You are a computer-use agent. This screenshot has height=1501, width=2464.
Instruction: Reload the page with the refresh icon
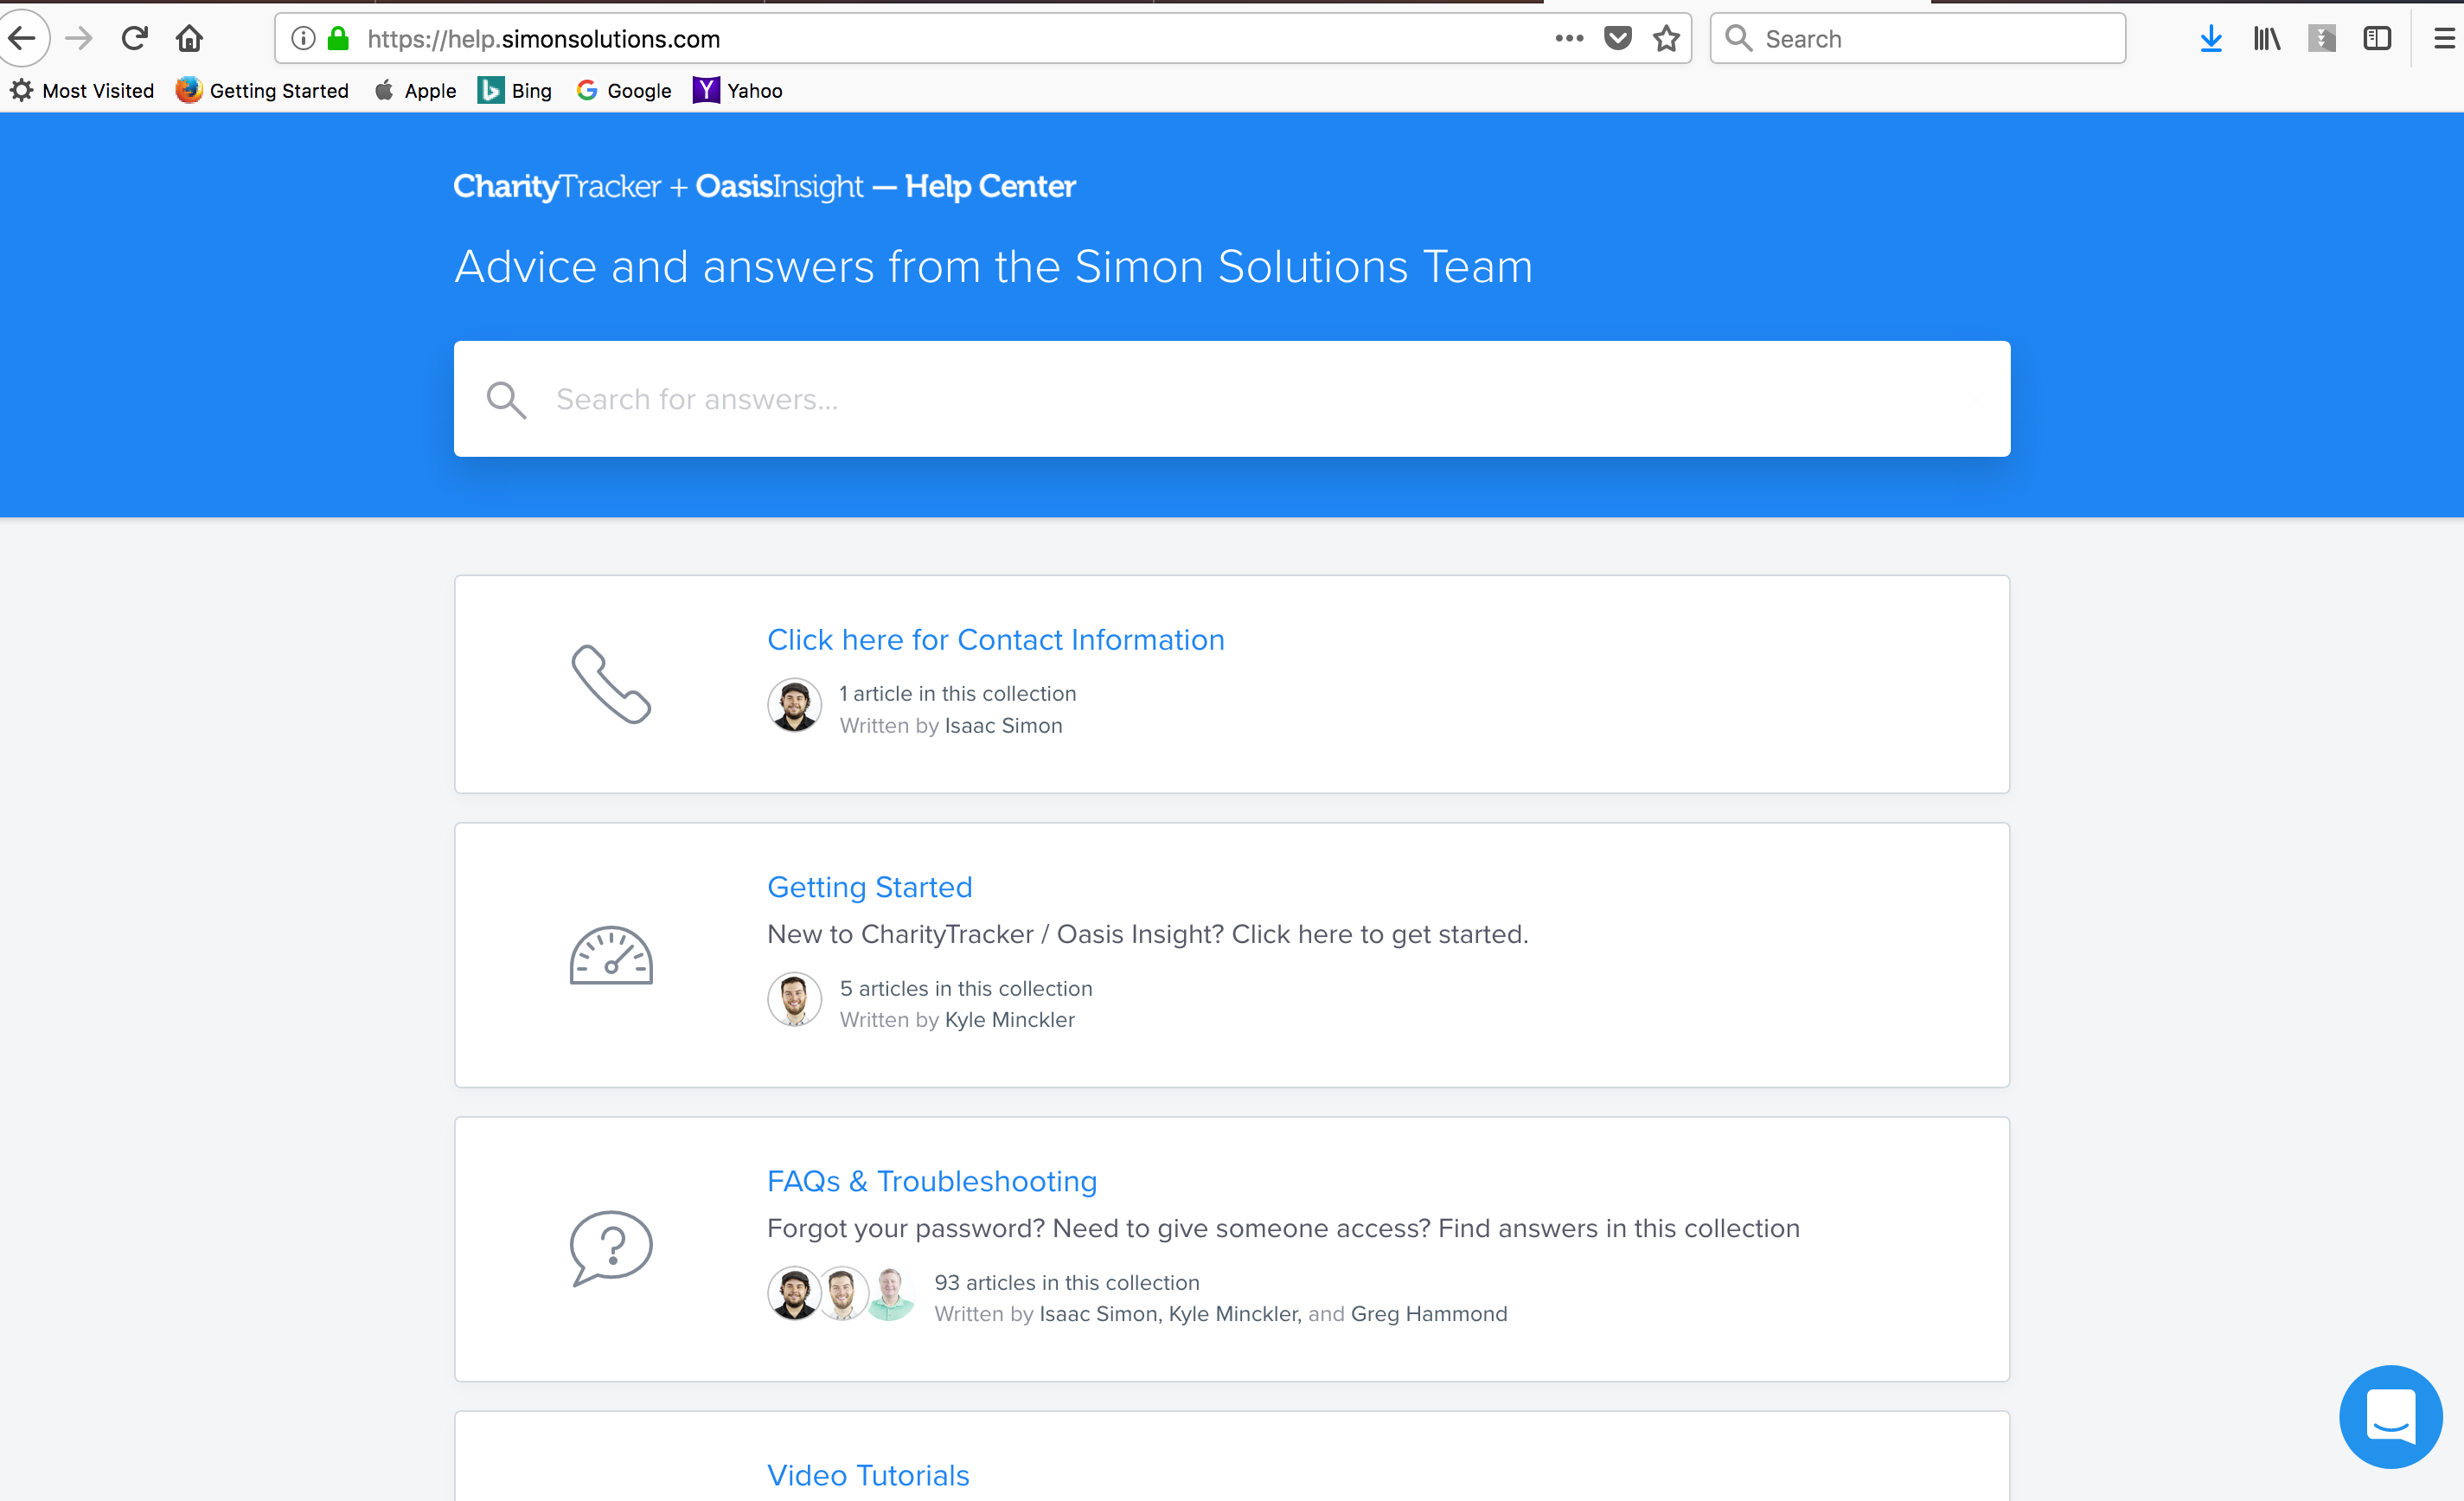point(135,39)
